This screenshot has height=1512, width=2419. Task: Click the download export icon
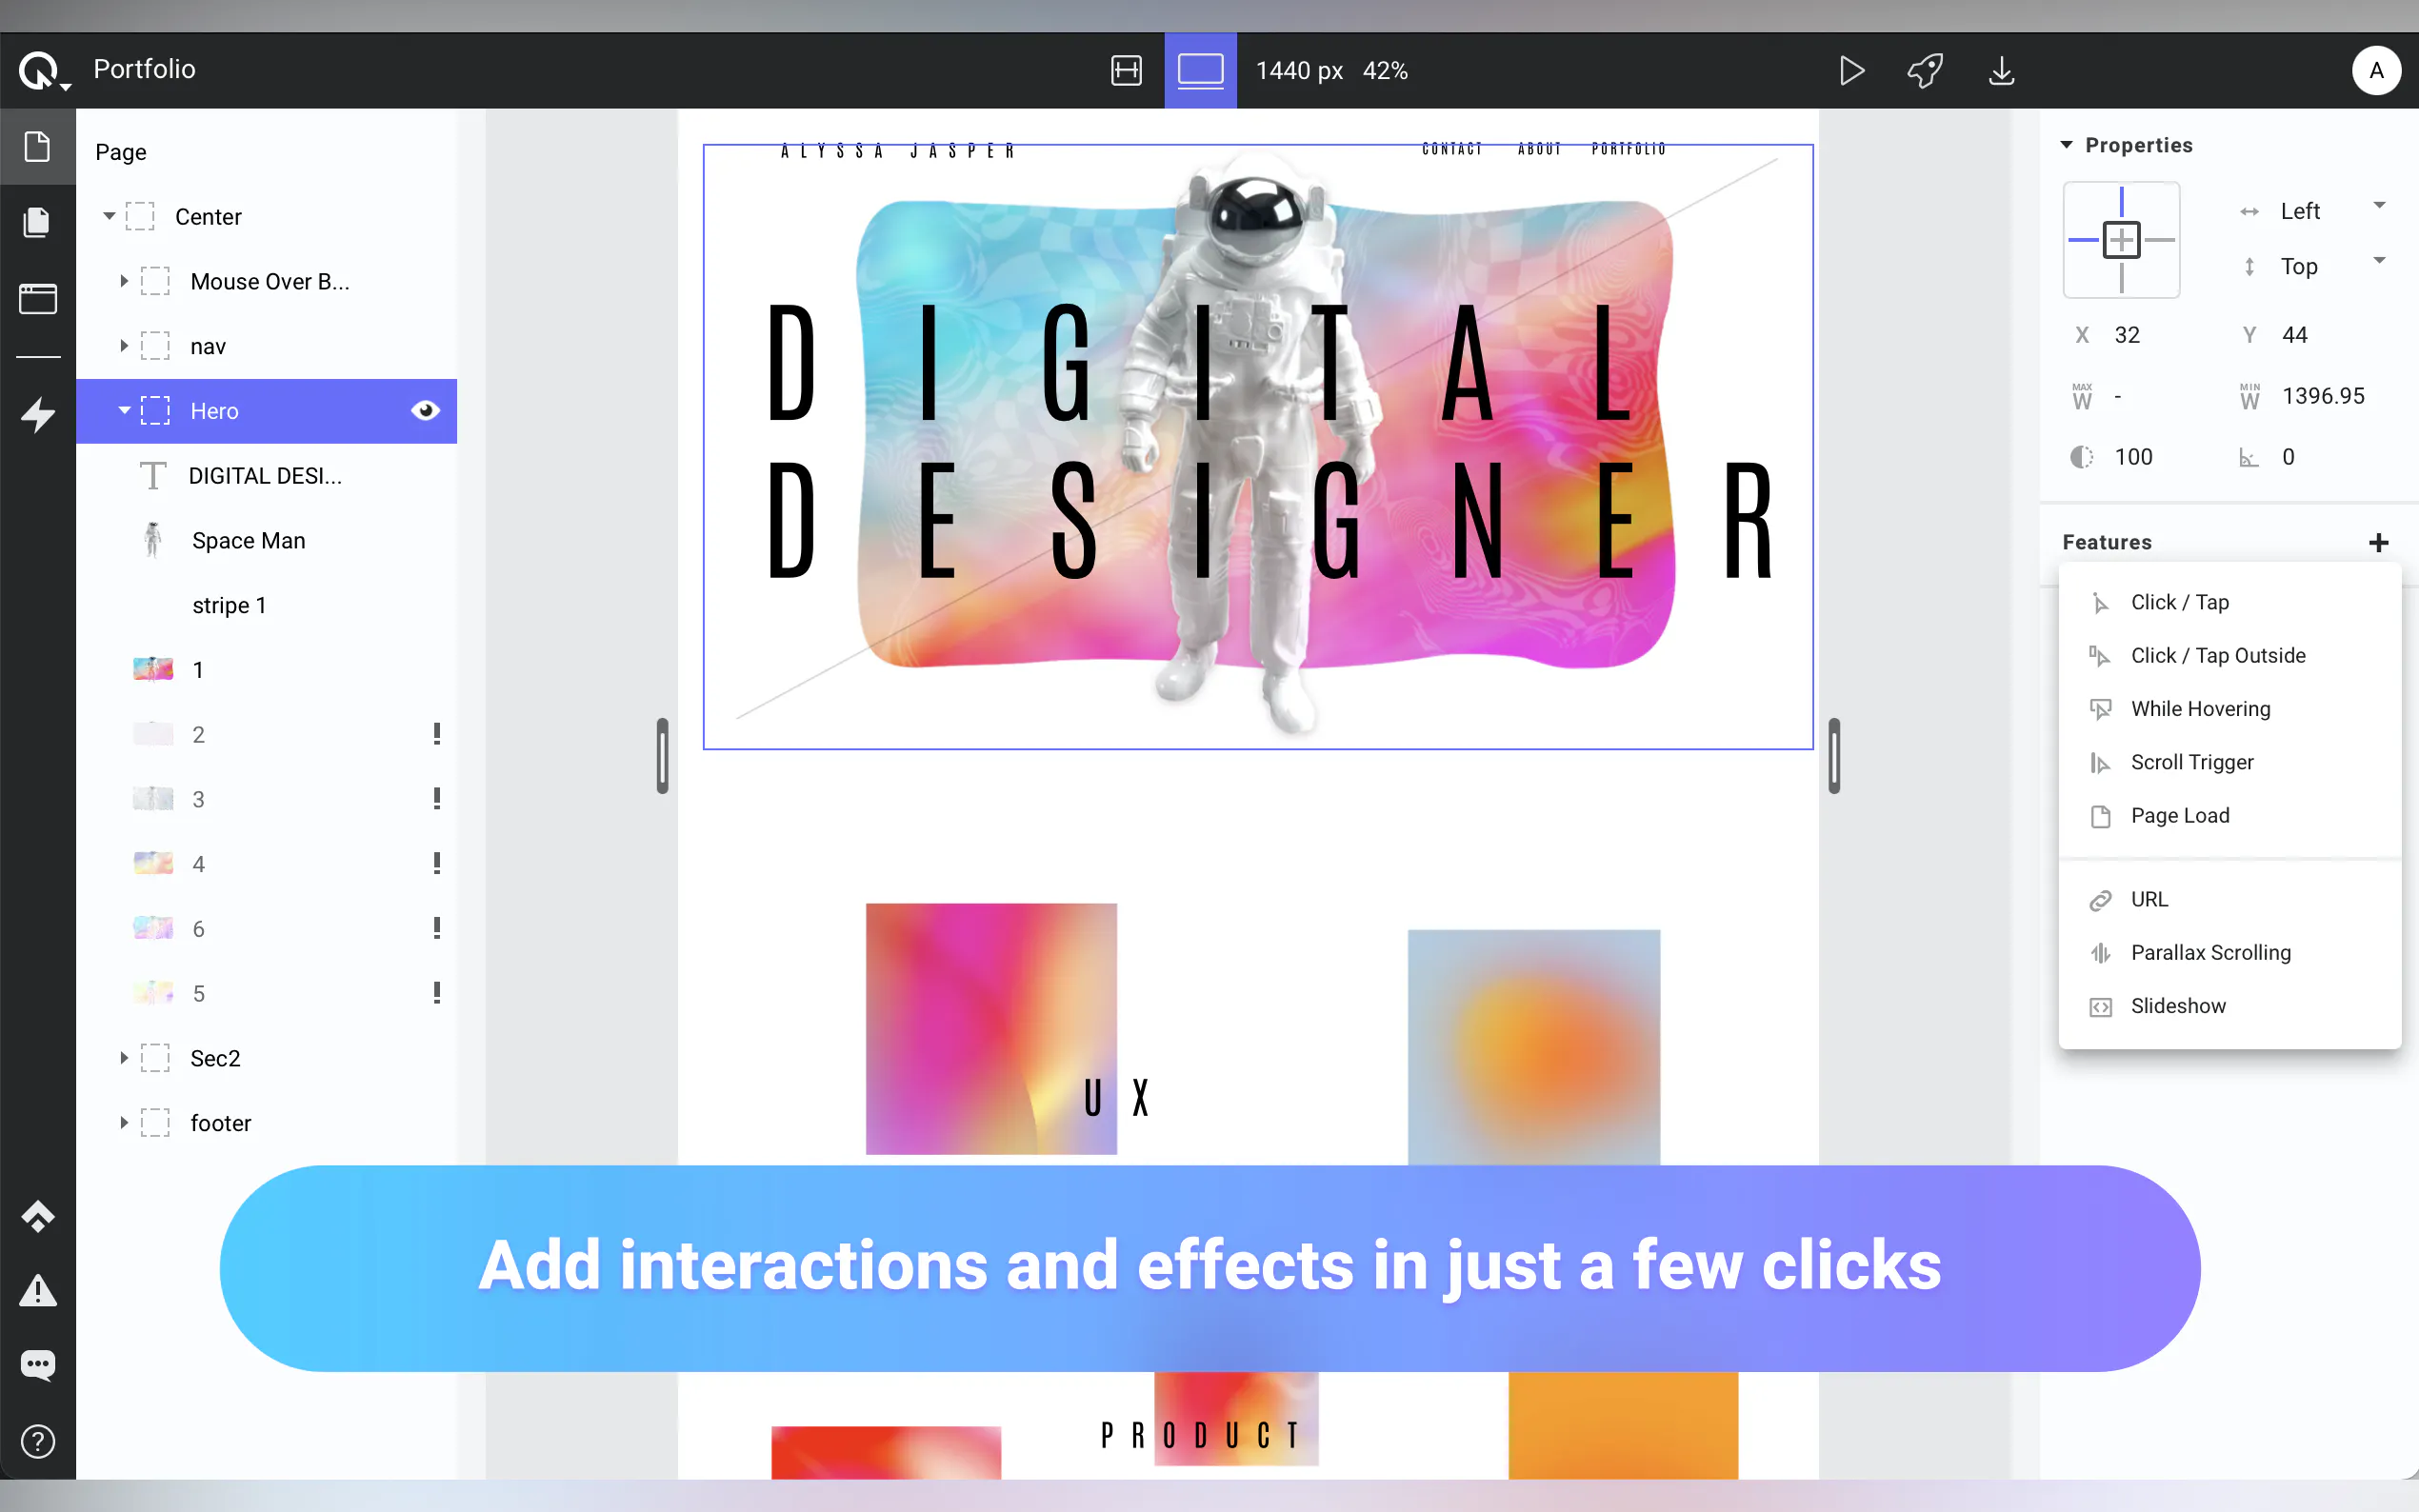2001,71
